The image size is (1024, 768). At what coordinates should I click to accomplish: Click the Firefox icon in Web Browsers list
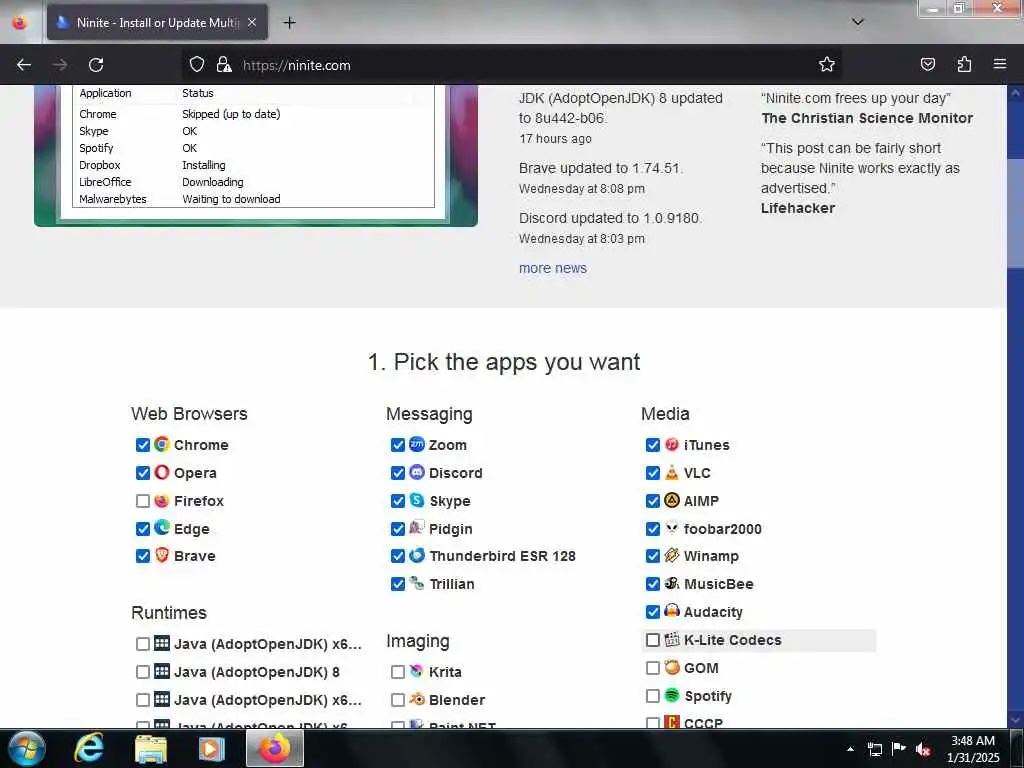(x=161, y=501)
